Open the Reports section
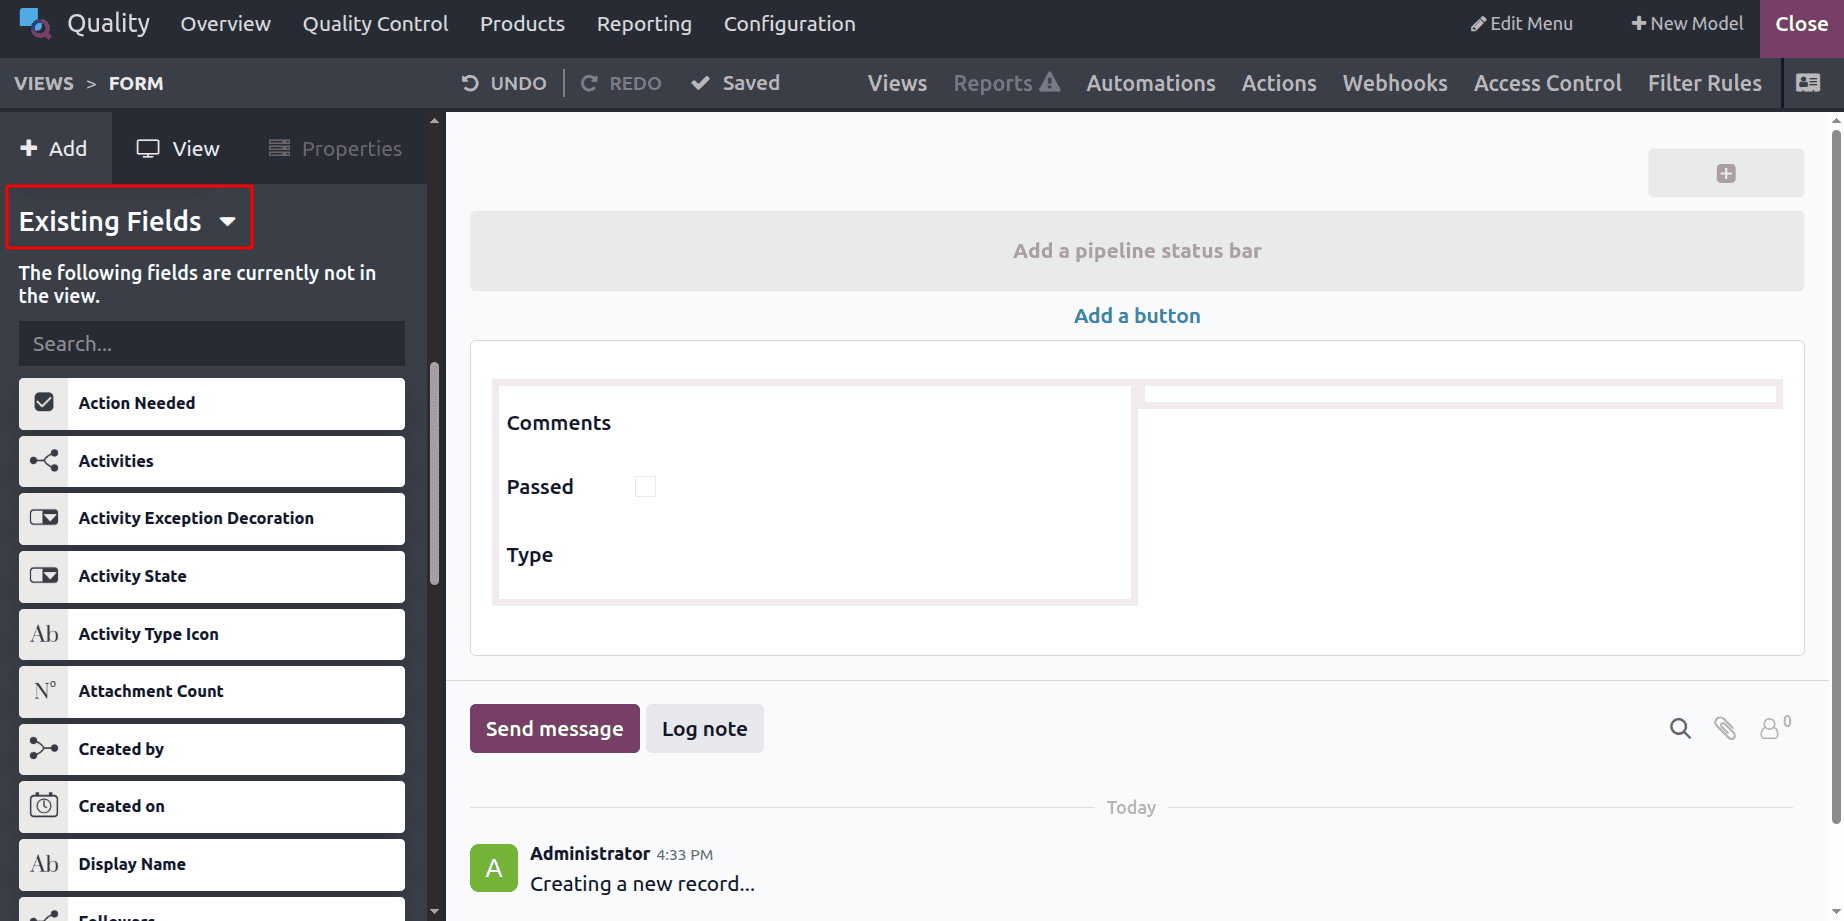The width and height of the screenshot is (1844, 921). (1006, 83)
